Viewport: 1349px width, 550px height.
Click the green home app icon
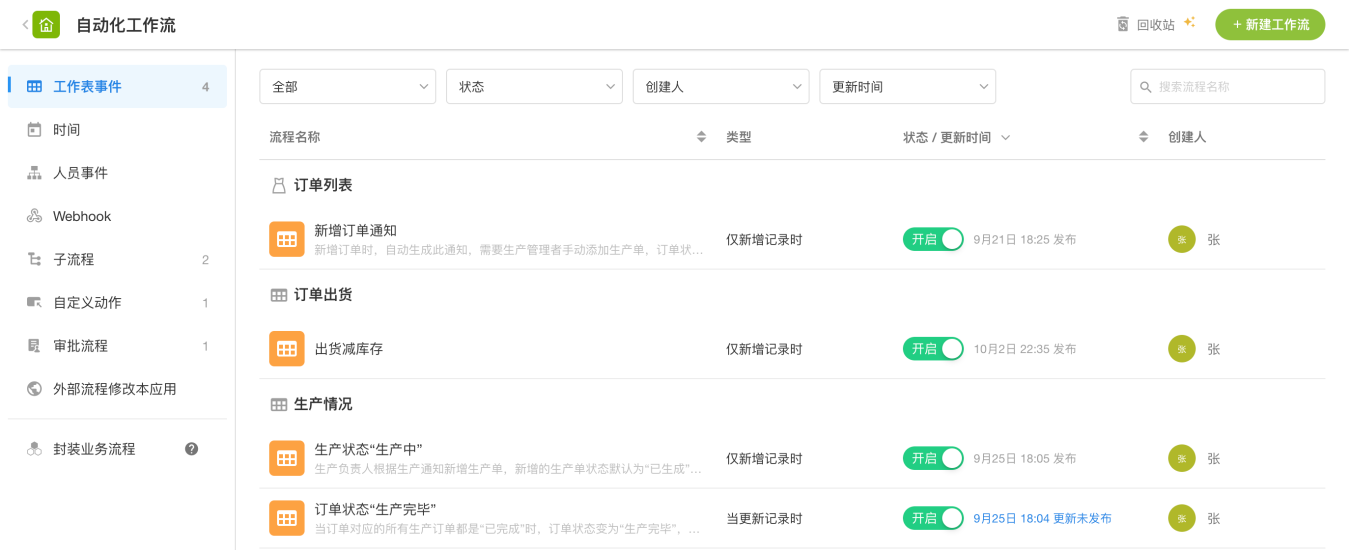(46, 25)
